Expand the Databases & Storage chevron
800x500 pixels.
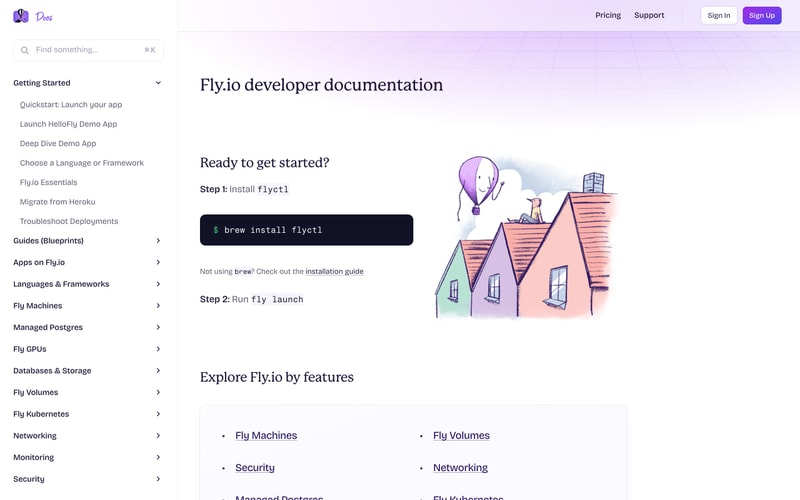tap(158, 370)
